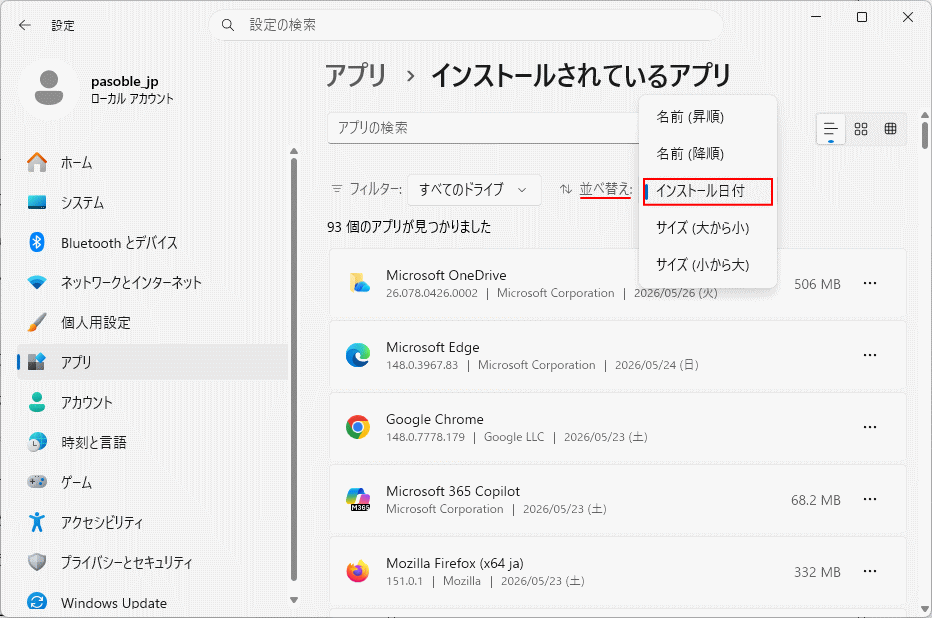The height and width of the screenshot is (618, 932).
Task: Switch to table view layout icon
Action: pos(890,129)
